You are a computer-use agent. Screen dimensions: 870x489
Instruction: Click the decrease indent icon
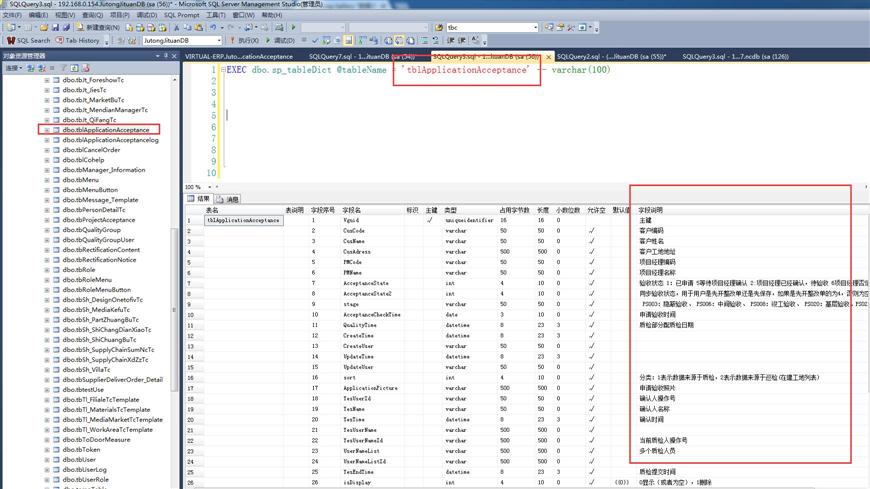click(x=451, y=41)
